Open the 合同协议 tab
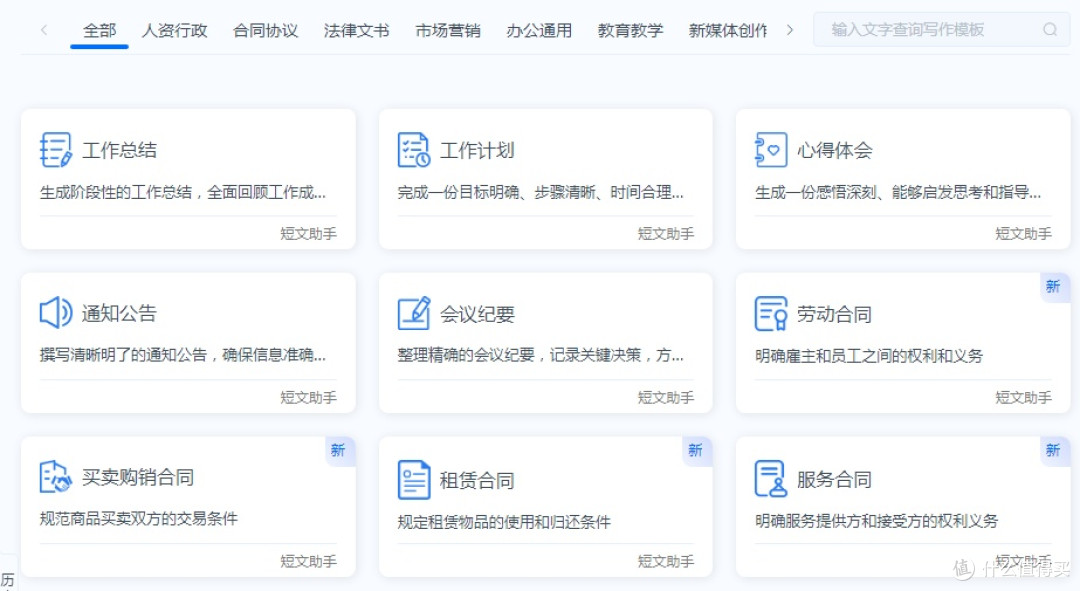 point(265,30)
